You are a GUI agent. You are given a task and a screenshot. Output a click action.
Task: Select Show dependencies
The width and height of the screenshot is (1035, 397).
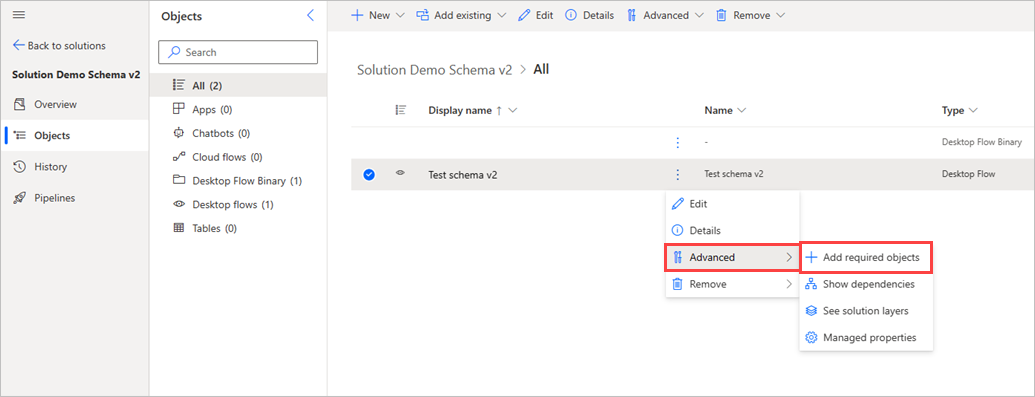point(865,284)
